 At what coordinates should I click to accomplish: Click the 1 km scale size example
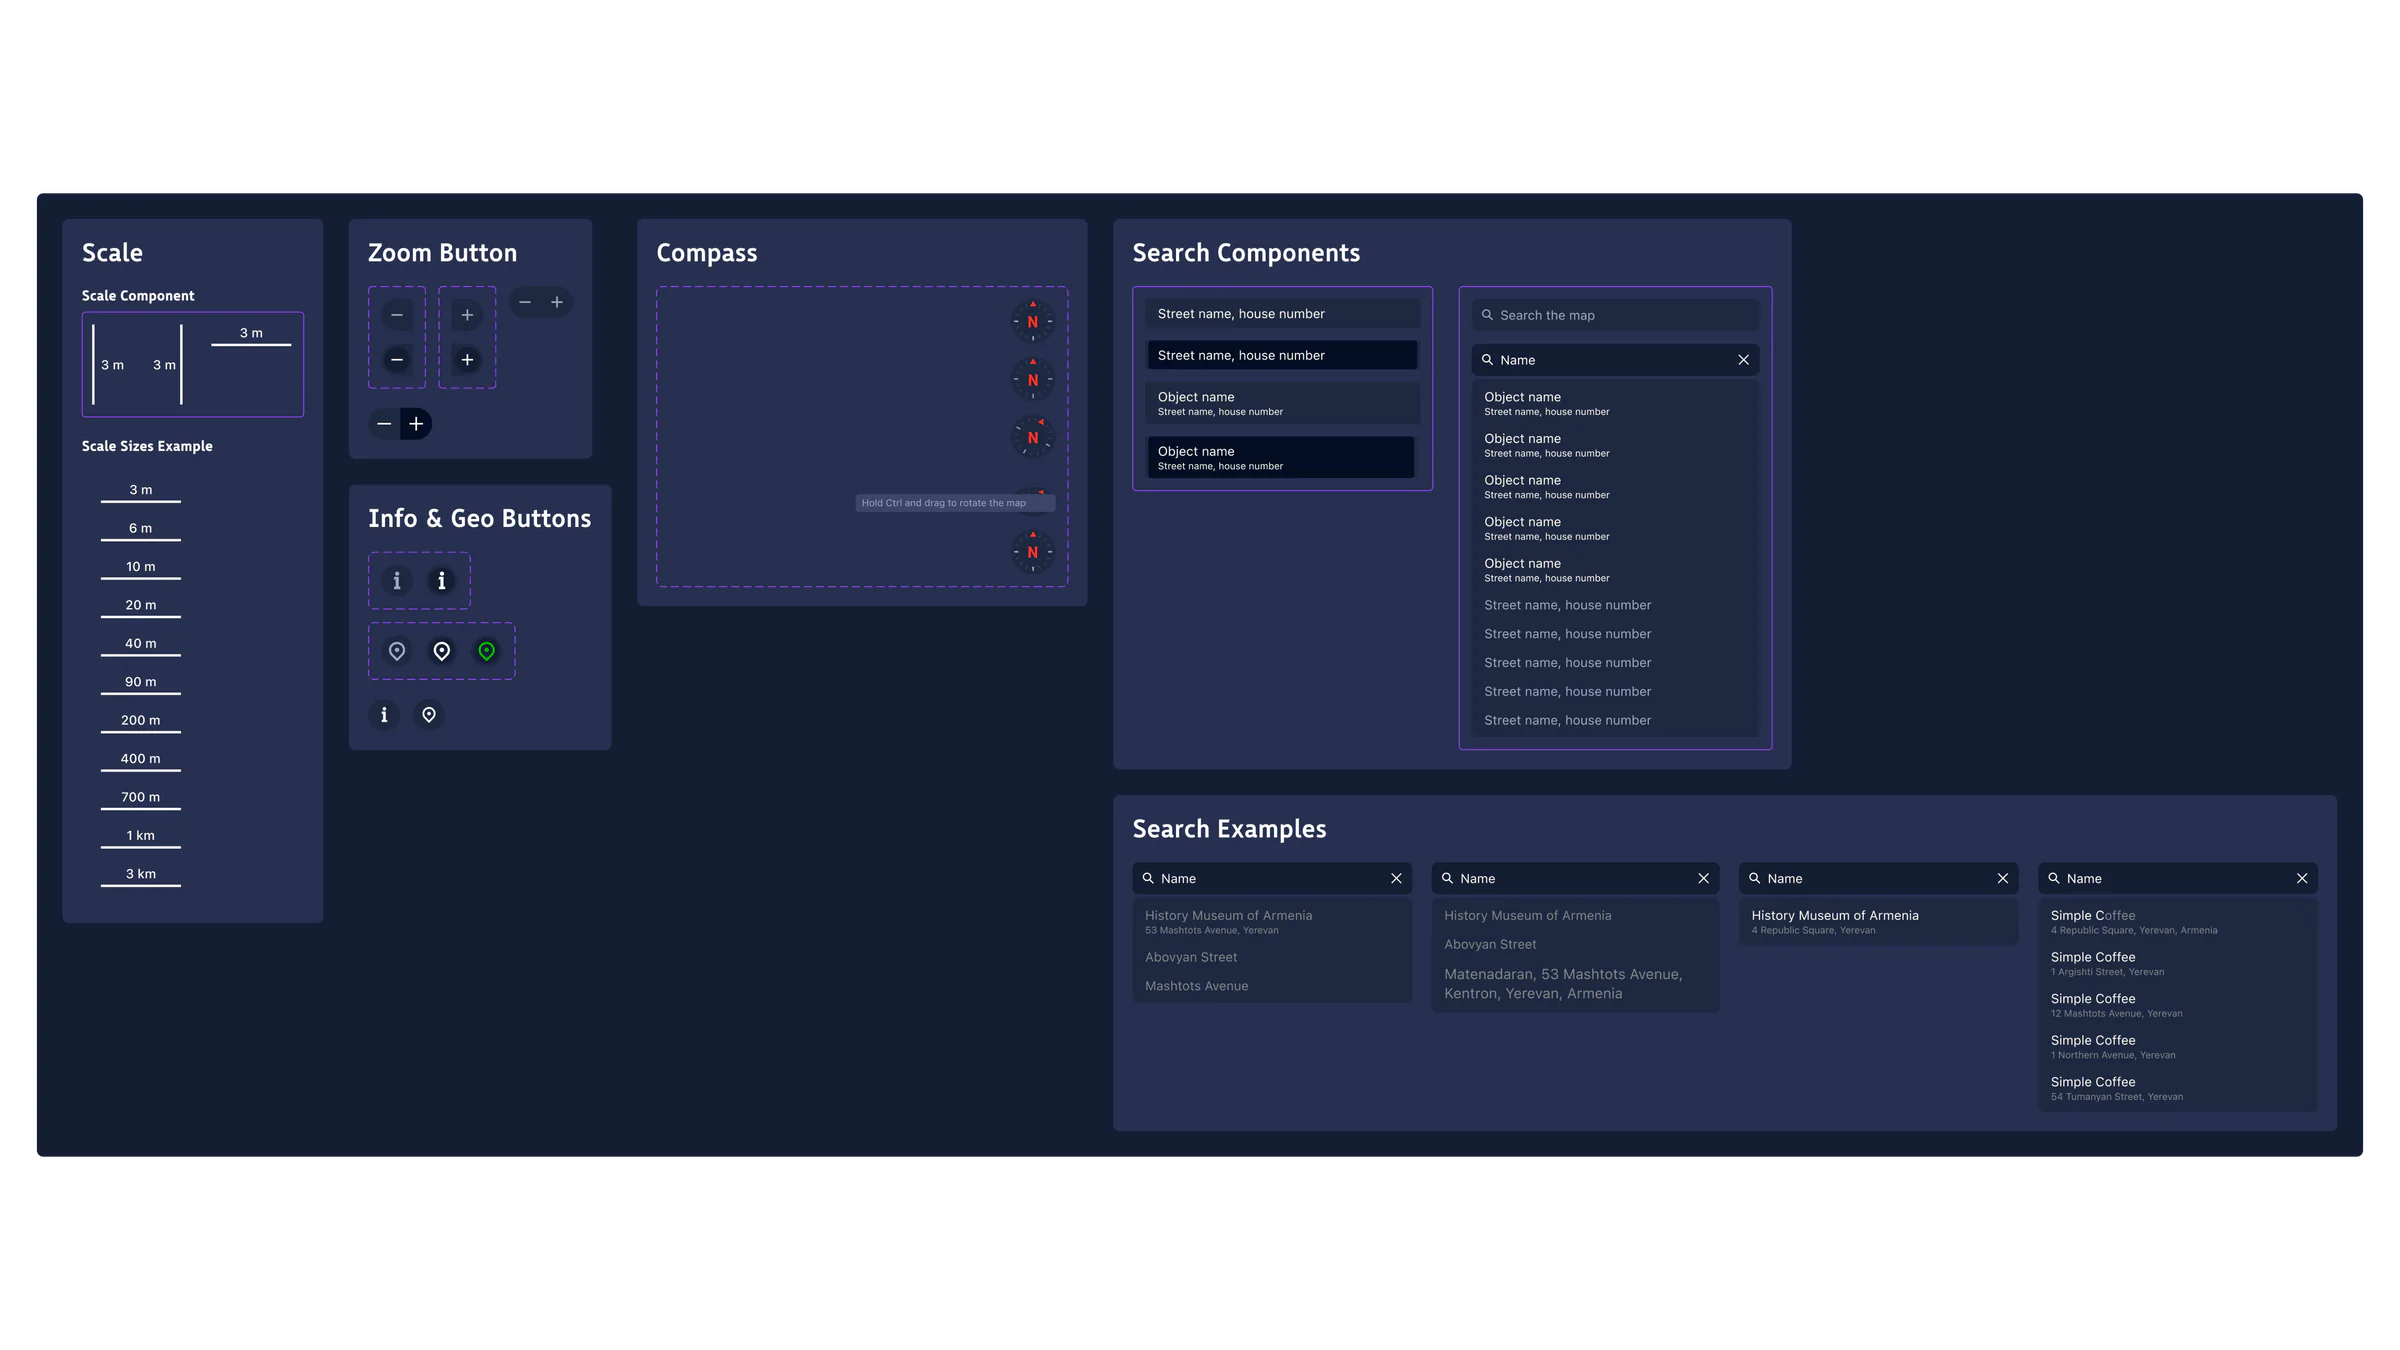pyautogui.click(x=141, y=838)
